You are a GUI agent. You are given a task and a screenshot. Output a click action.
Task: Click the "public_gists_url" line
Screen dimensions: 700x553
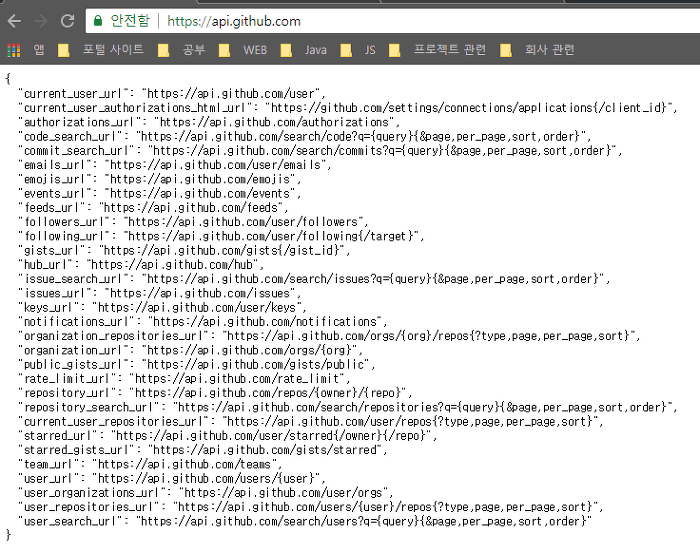197,365
